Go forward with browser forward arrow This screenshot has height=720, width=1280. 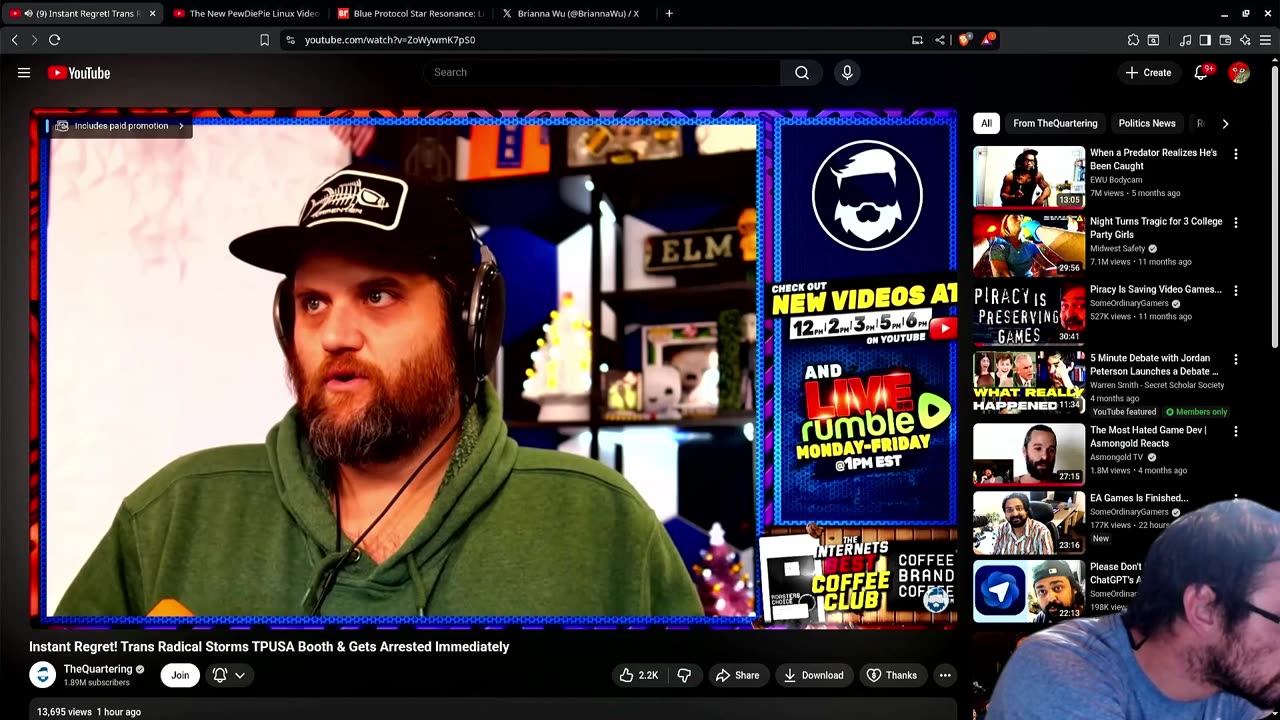click(x=34, y=40)
